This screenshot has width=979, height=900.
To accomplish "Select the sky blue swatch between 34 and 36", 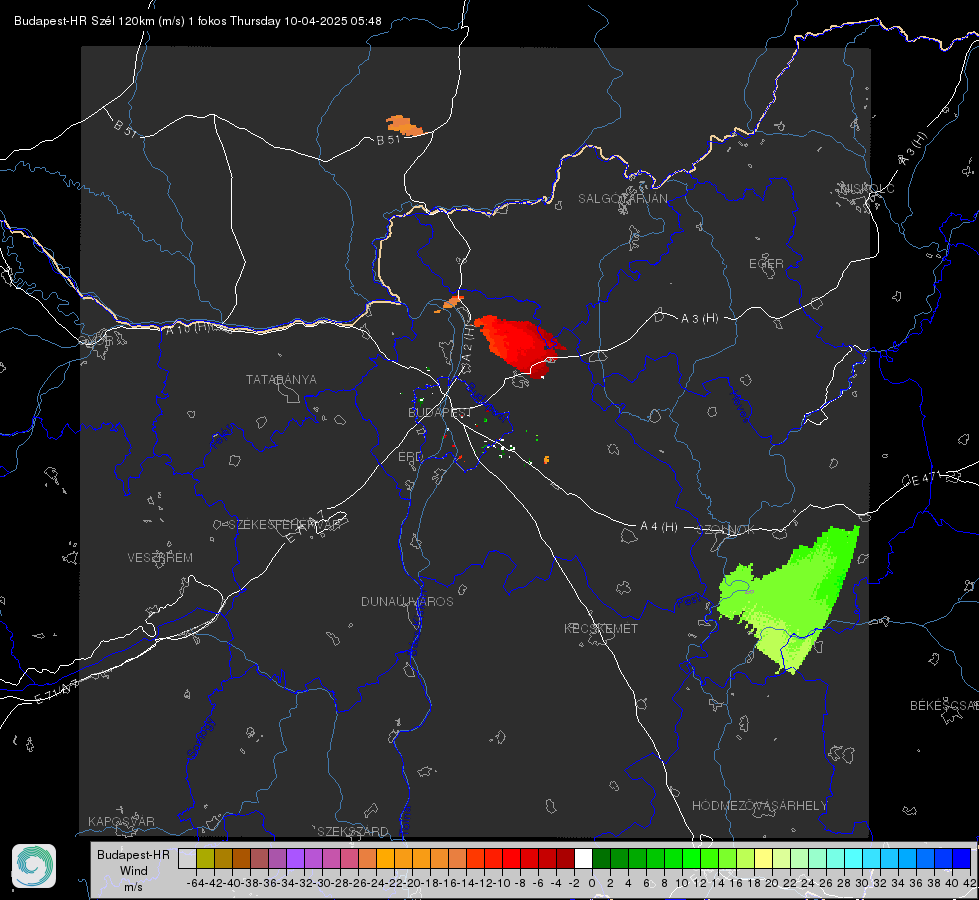I will 907,858.
